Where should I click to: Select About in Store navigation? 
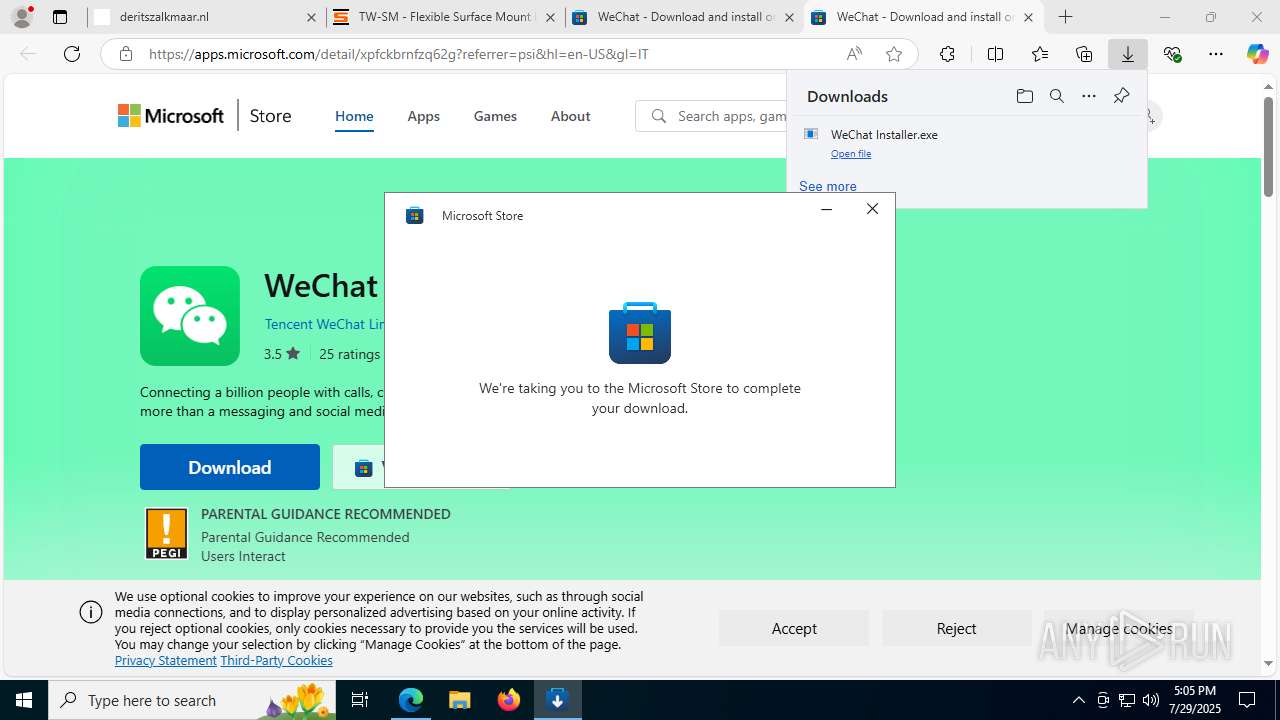pyautogui.click(x=570, y=116)
